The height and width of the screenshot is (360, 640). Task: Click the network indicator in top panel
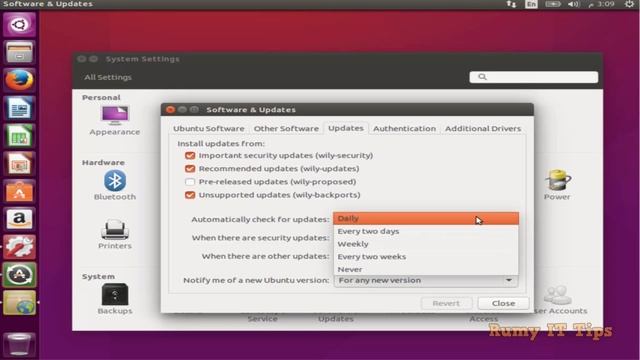[x=511, y=4]
